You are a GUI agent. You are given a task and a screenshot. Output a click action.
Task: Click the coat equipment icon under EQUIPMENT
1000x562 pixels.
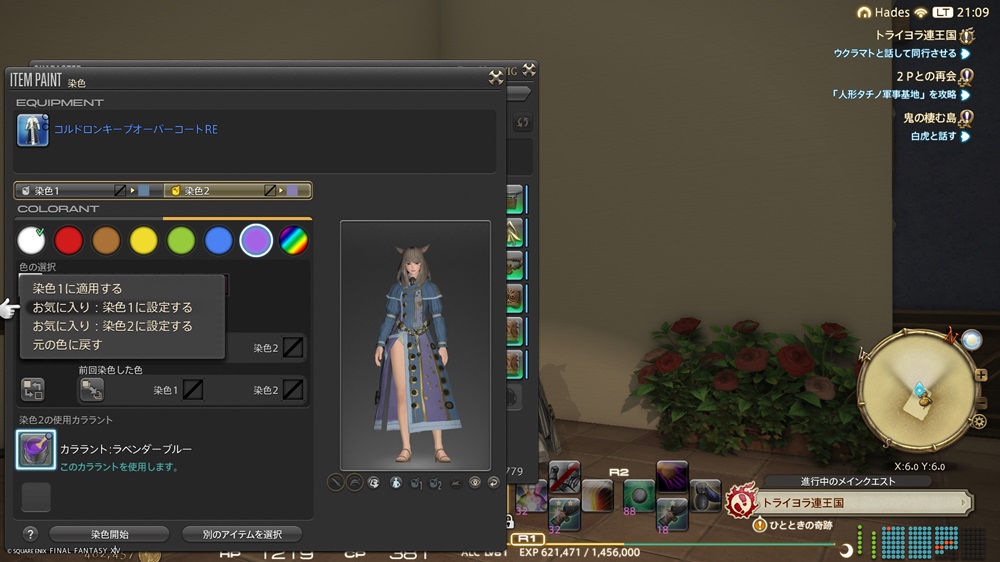click(32, 130)
